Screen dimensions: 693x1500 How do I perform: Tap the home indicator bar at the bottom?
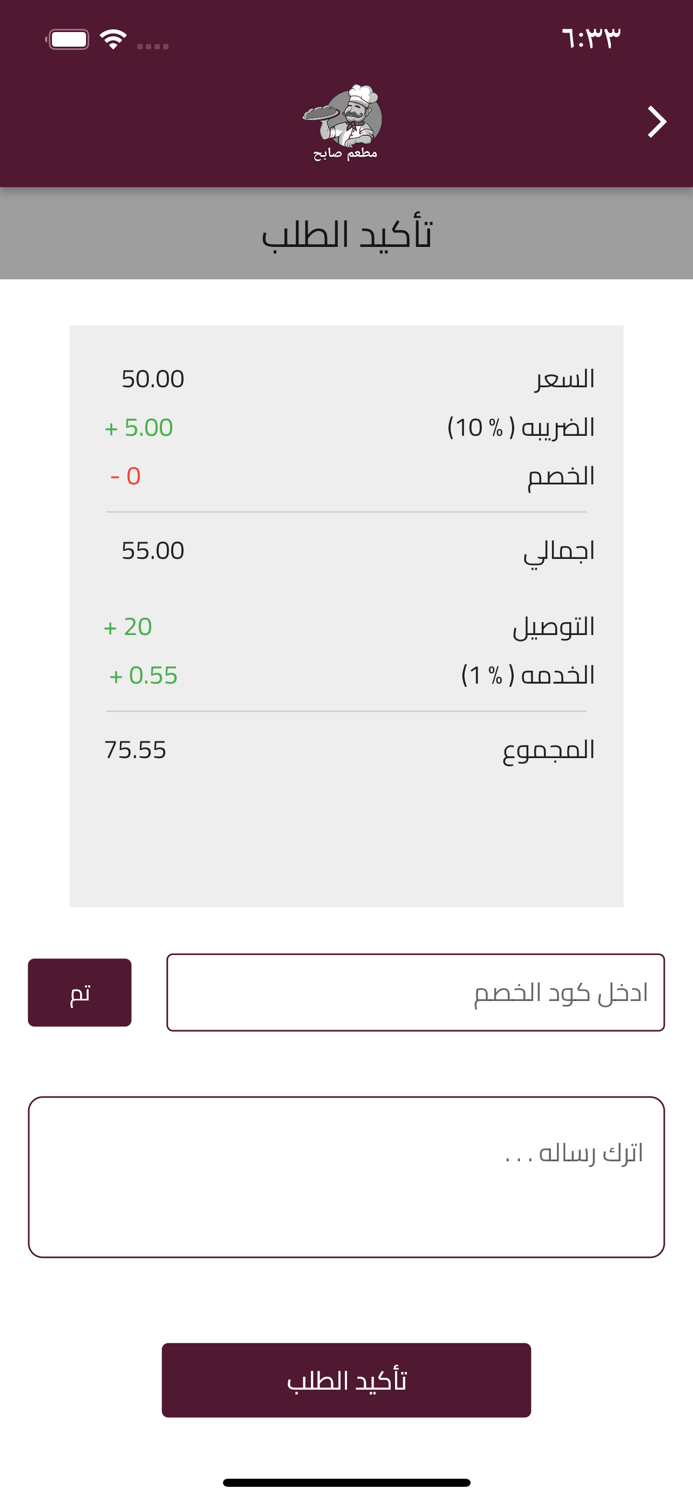(x=346, y=1483)
